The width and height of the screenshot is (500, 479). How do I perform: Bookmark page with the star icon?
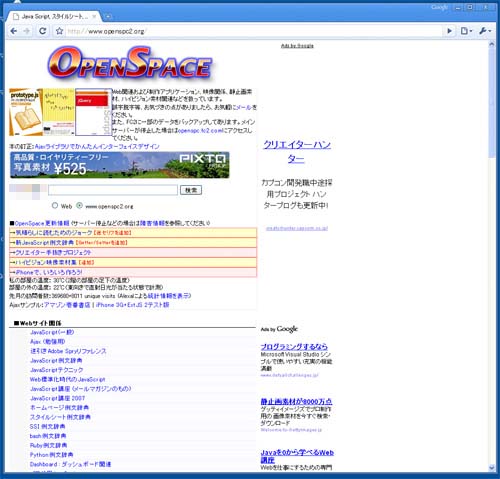point(59,31)
